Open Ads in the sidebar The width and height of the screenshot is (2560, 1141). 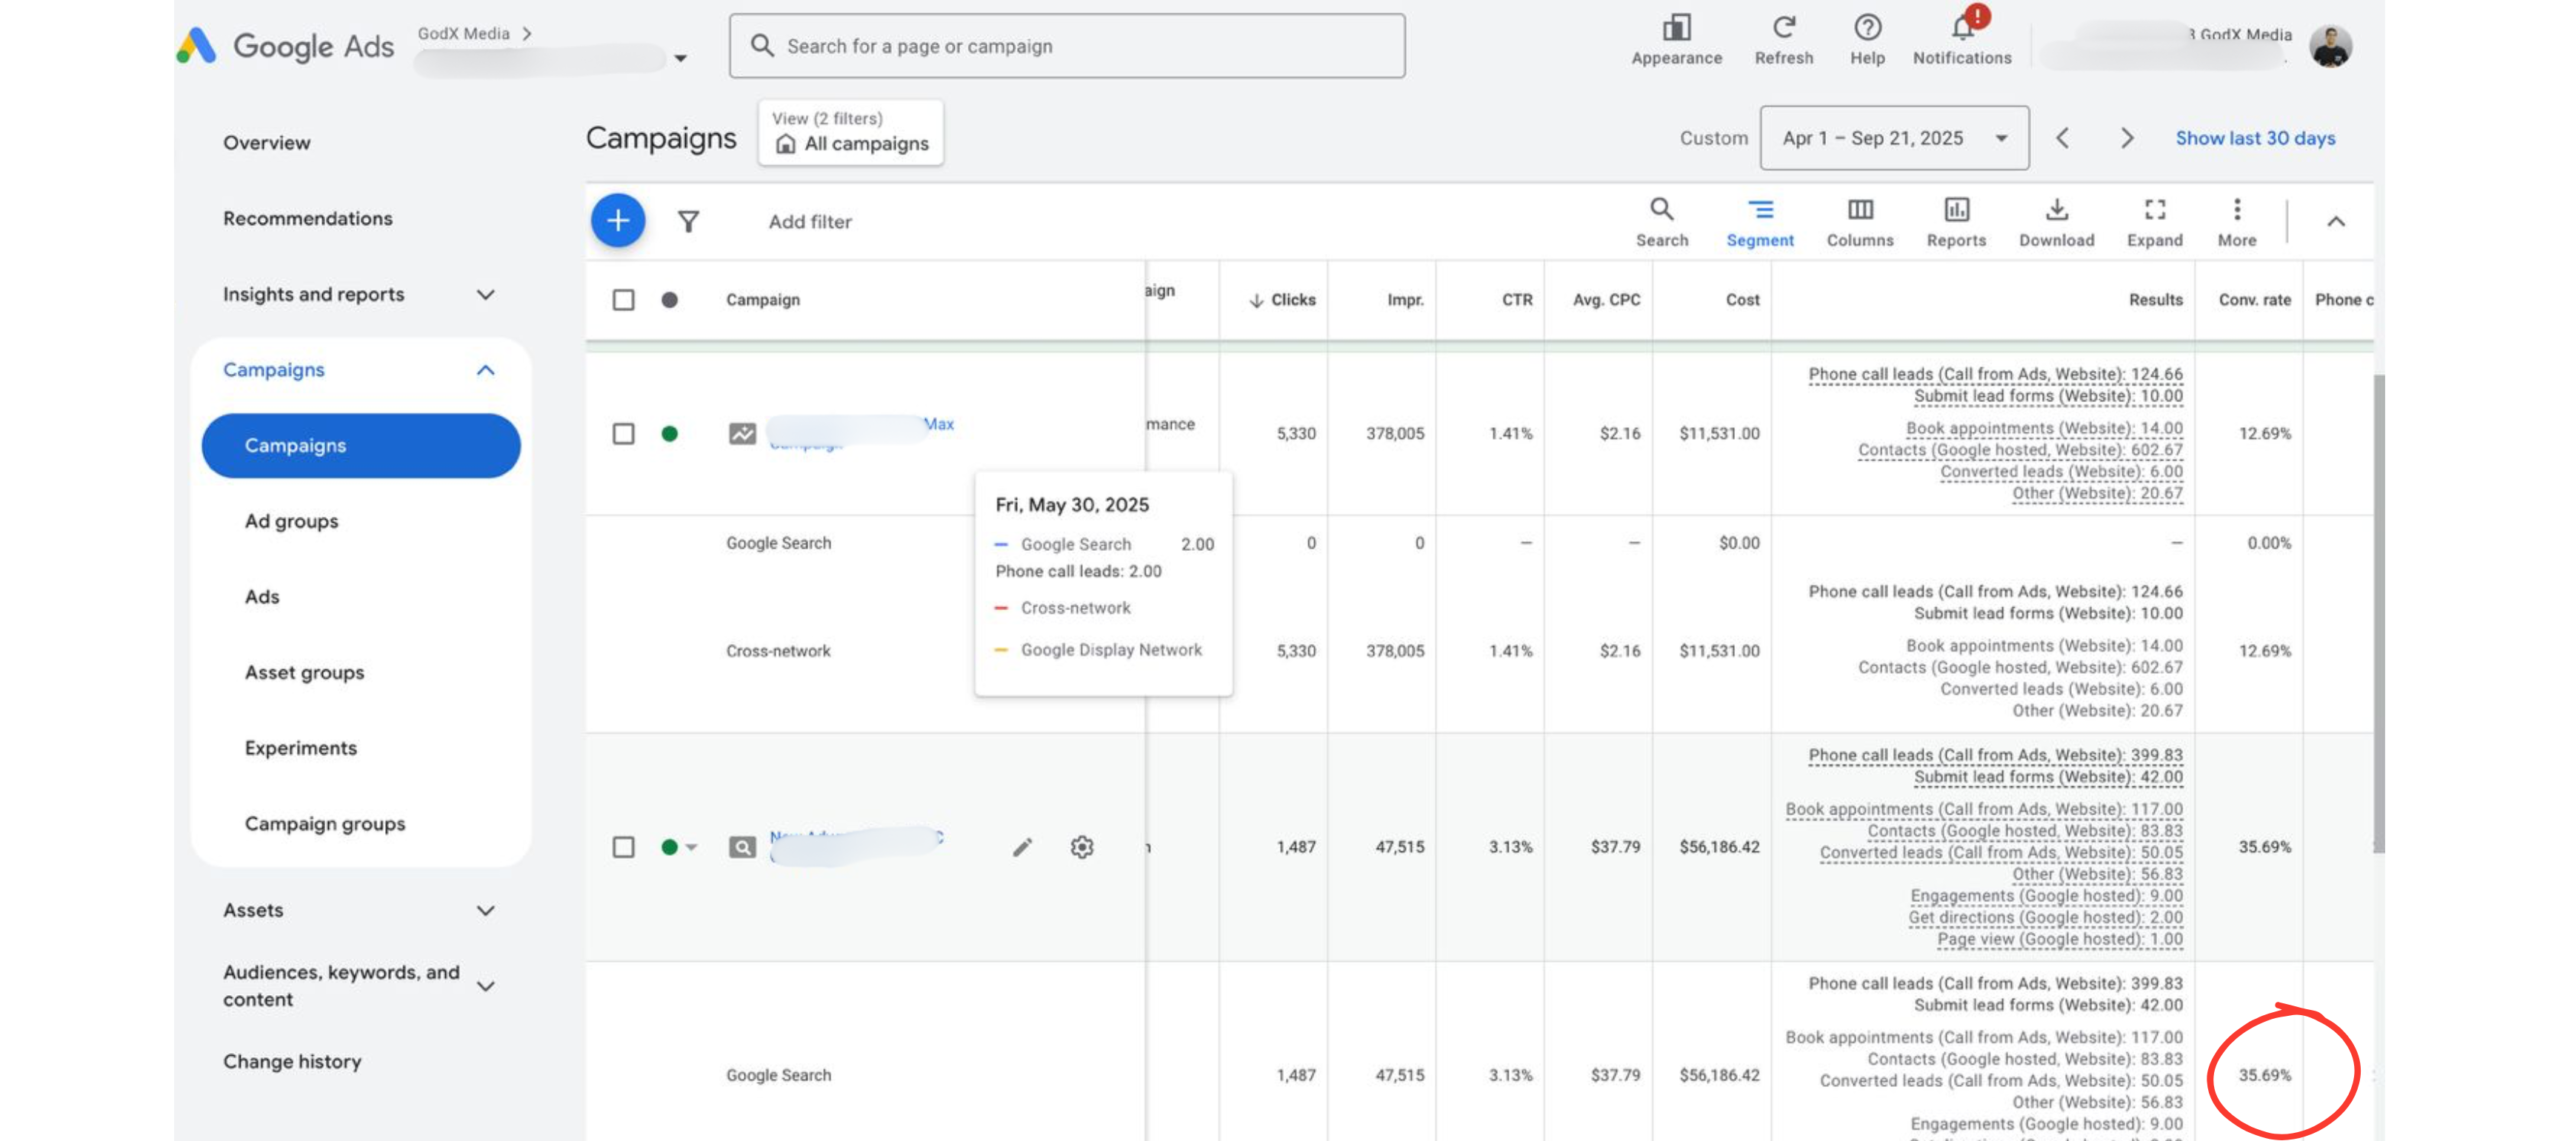click(261, 596)
